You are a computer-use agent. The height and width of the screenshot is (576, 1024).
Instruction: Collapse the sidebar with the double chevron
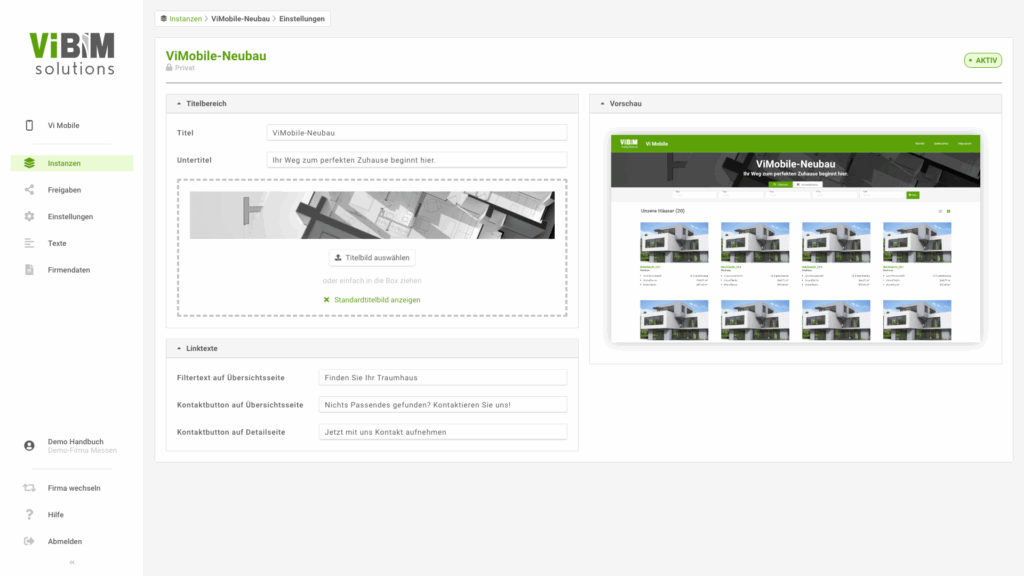(x=71, y=562)
